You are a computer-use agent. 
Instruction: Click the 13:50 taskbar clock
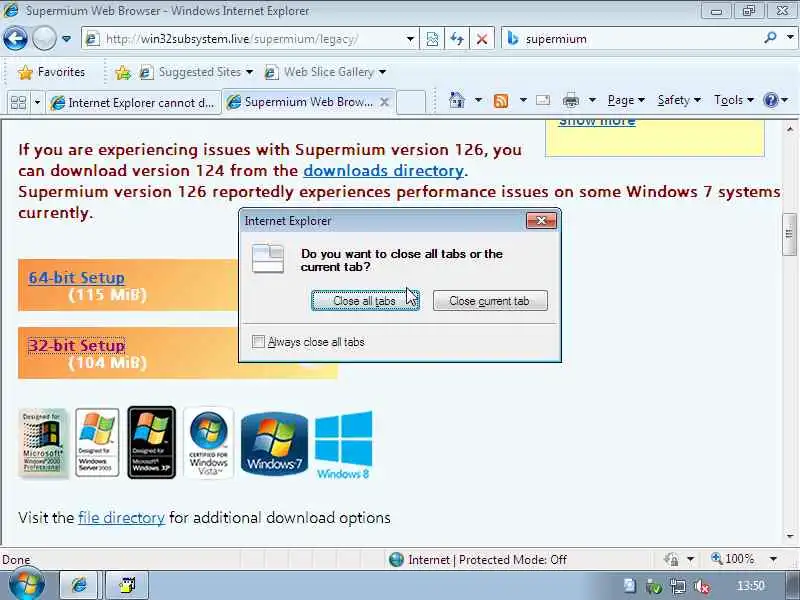point(751,586)
